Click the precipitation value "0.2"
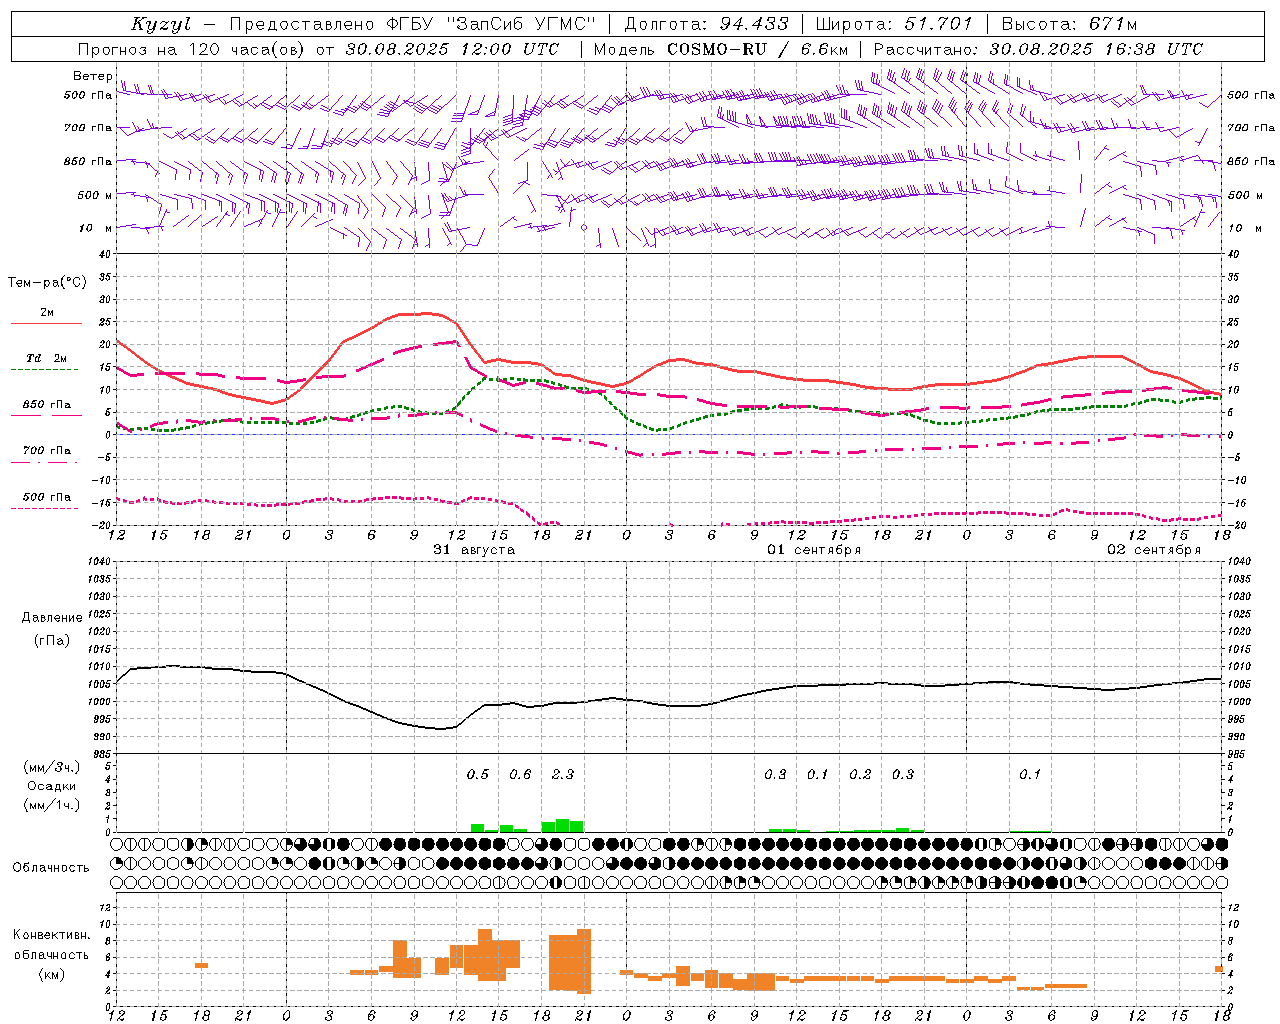1280x1024 pixels. [860, 774]
